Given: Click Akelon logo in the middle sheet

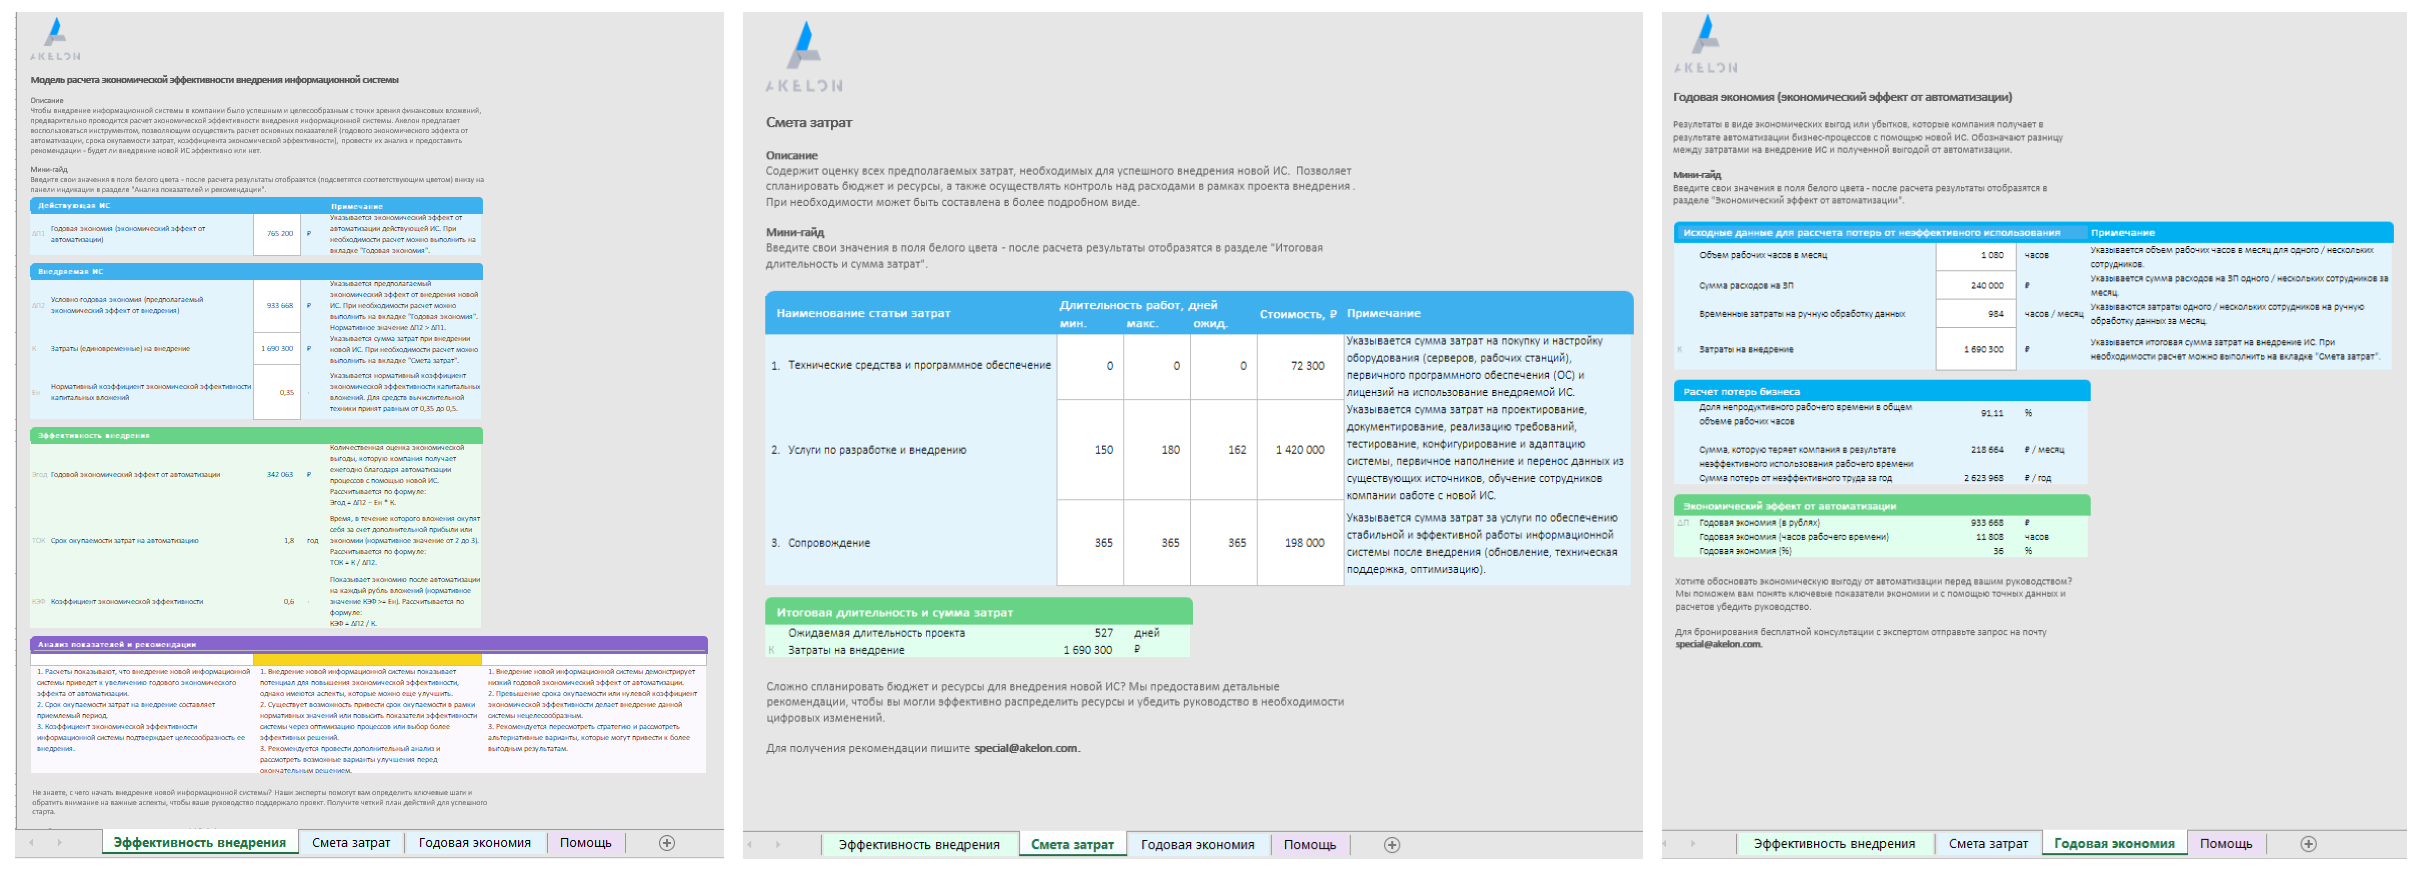Looking at the screenshot, I should (804, 58).
